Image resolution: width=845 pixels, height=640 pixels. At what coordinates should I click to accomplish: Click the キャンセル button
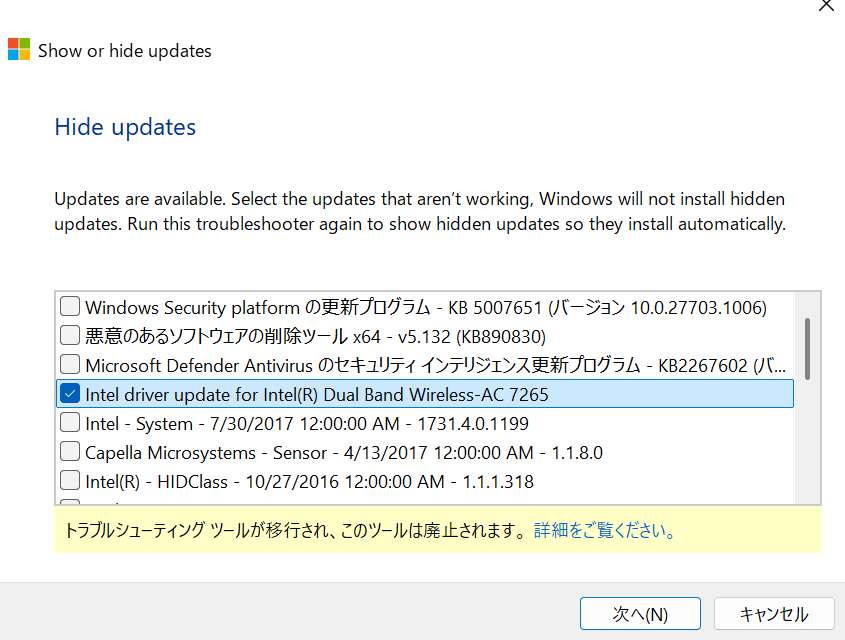coord(774,614)
